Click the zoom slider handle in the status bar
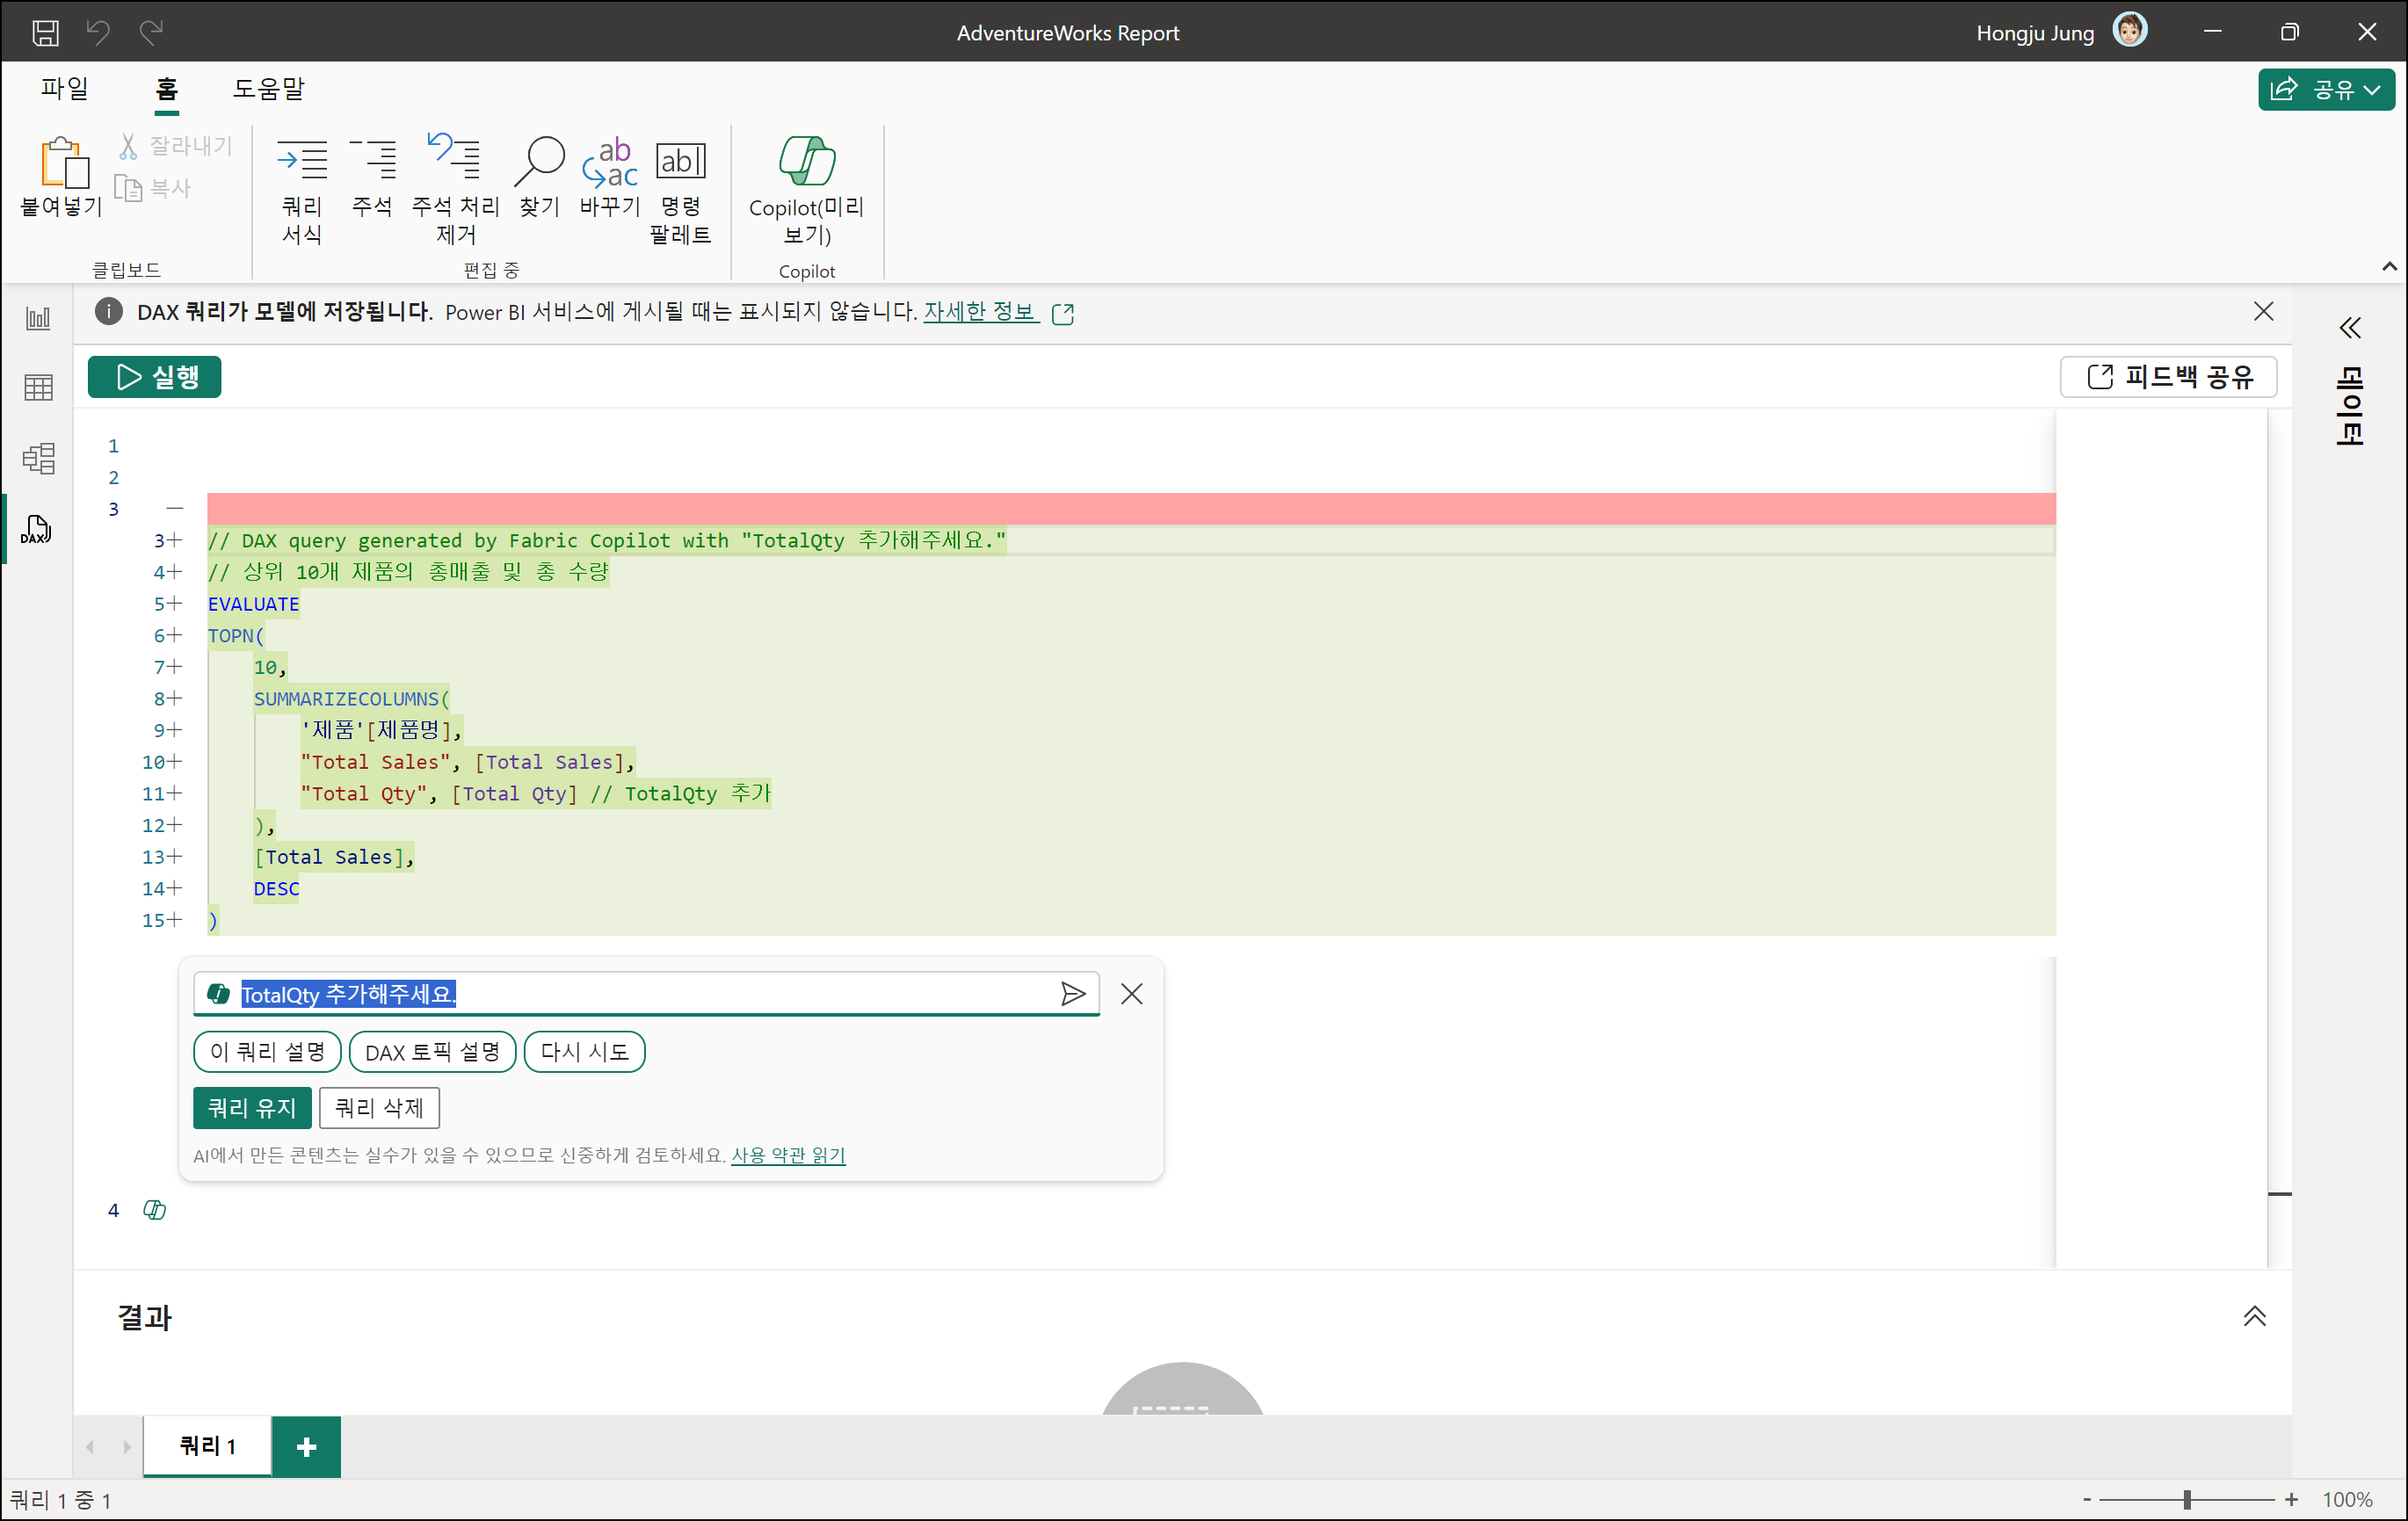 tap(2187, 1499)
